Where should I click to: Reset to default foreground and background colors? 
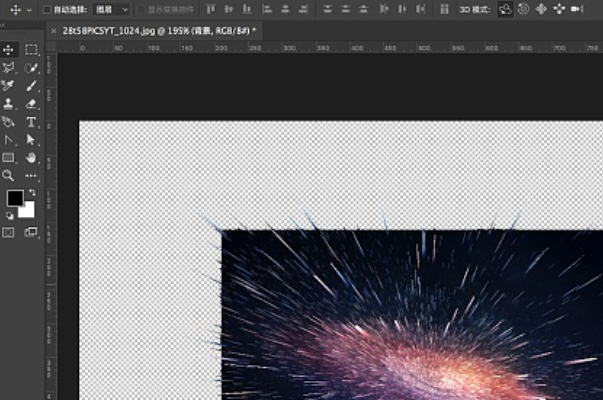[10, 216]
